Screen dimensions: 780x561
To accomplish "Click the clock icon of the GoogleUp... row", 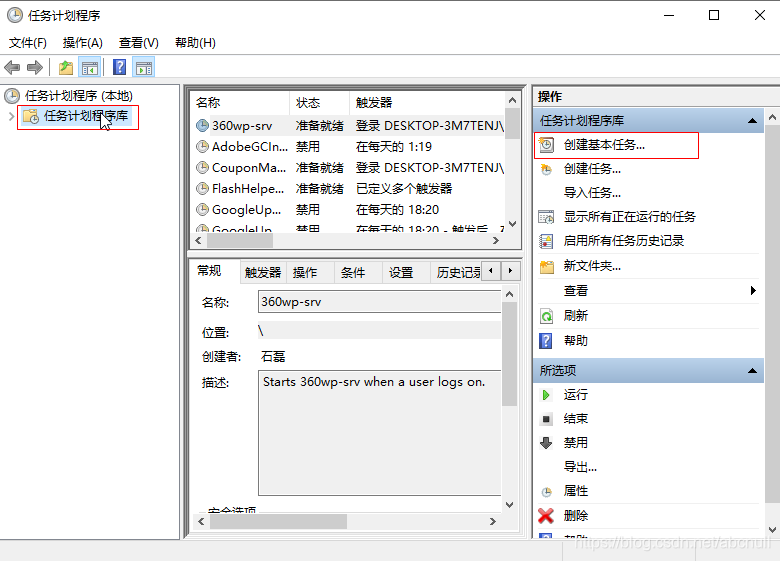I will coord(202,209).
